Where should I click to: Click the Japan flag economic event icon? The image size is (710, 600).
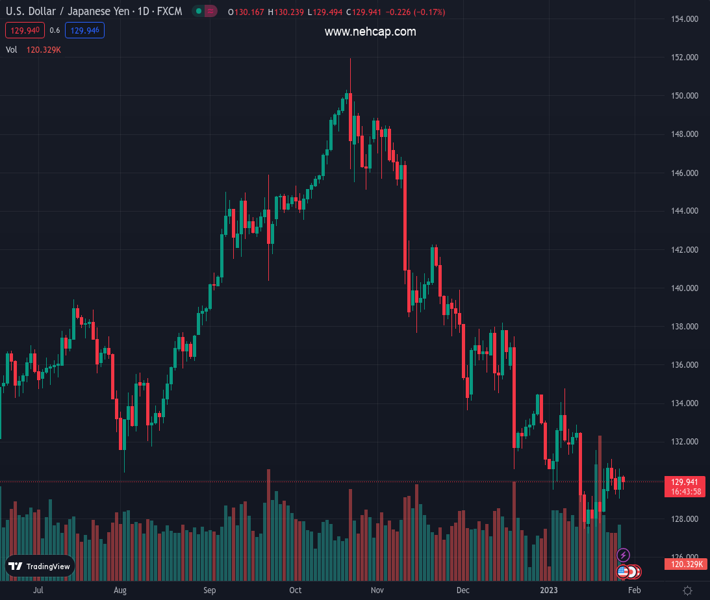[x=634, y=571]
